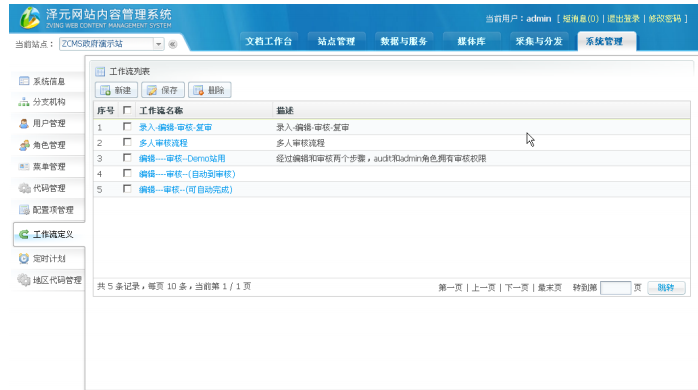Go to 最末页 in pagination
This screenshot has width=698, height=390.
(550, 288)
